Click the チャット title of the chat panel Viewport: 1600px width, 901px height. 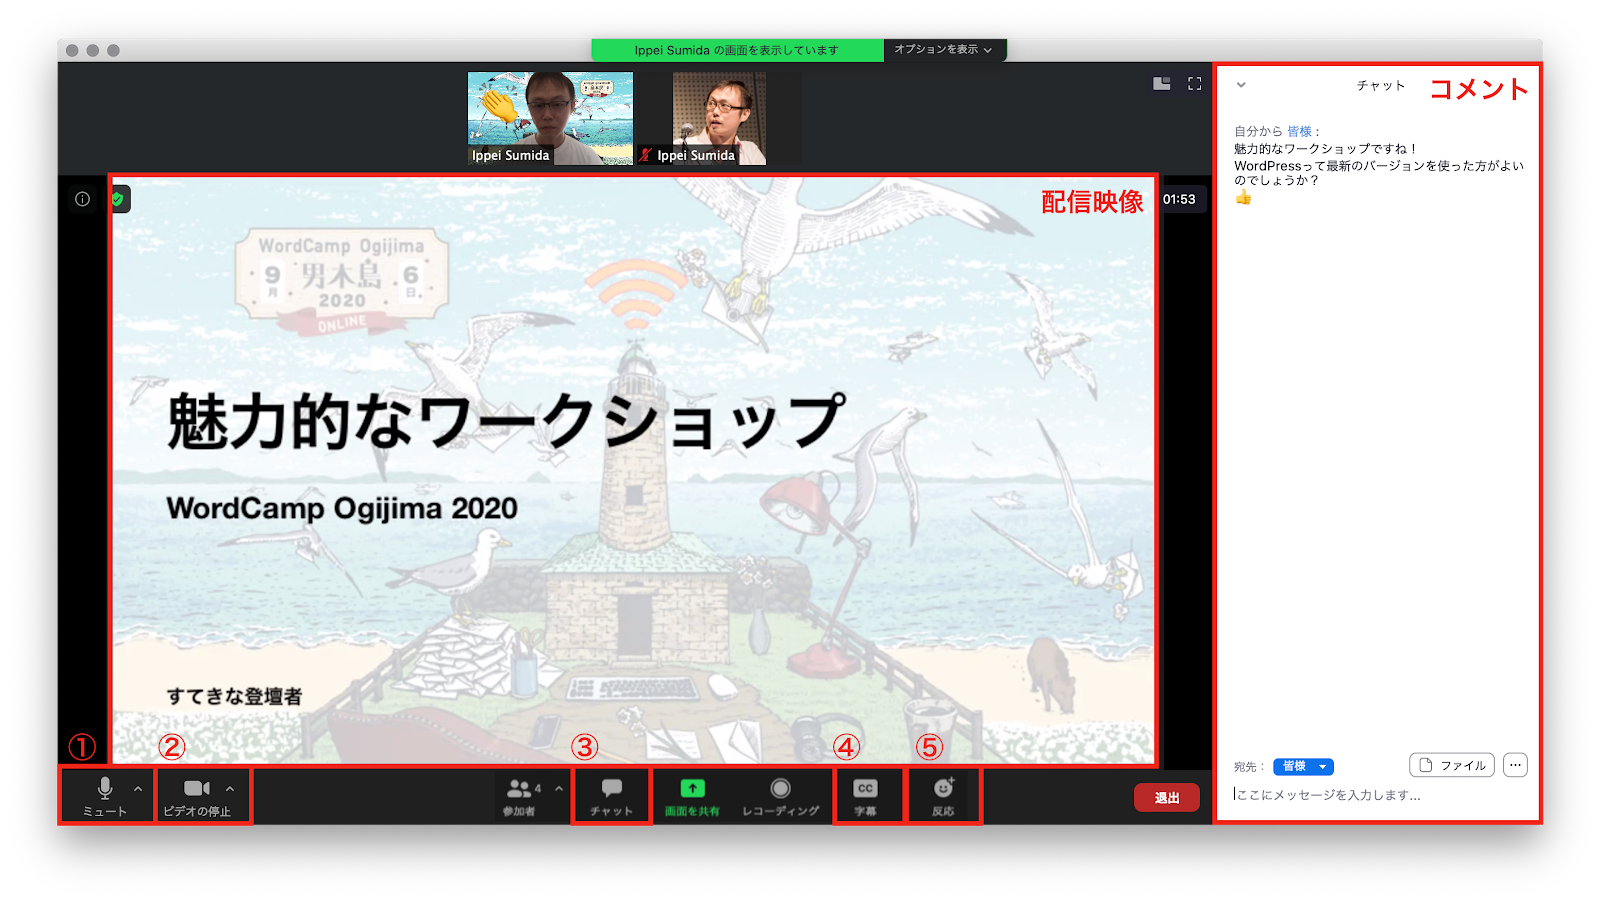coord(1381,86)
